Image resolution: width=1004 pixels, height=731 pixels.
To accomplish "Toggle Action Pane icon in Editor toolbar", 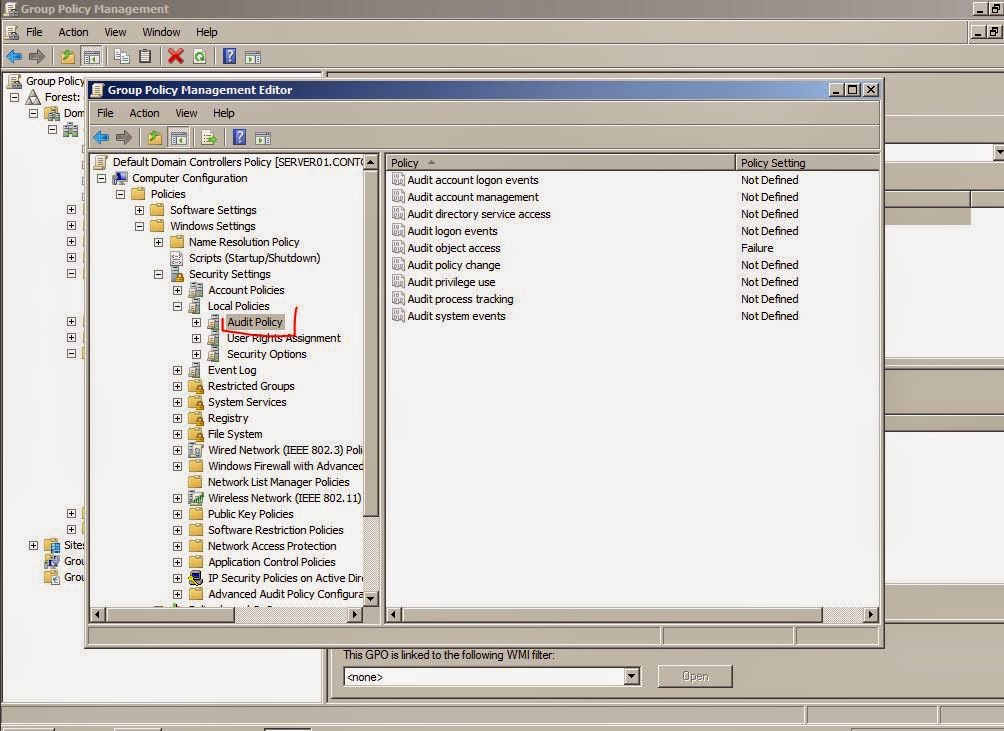I will (x=263, y=138).
